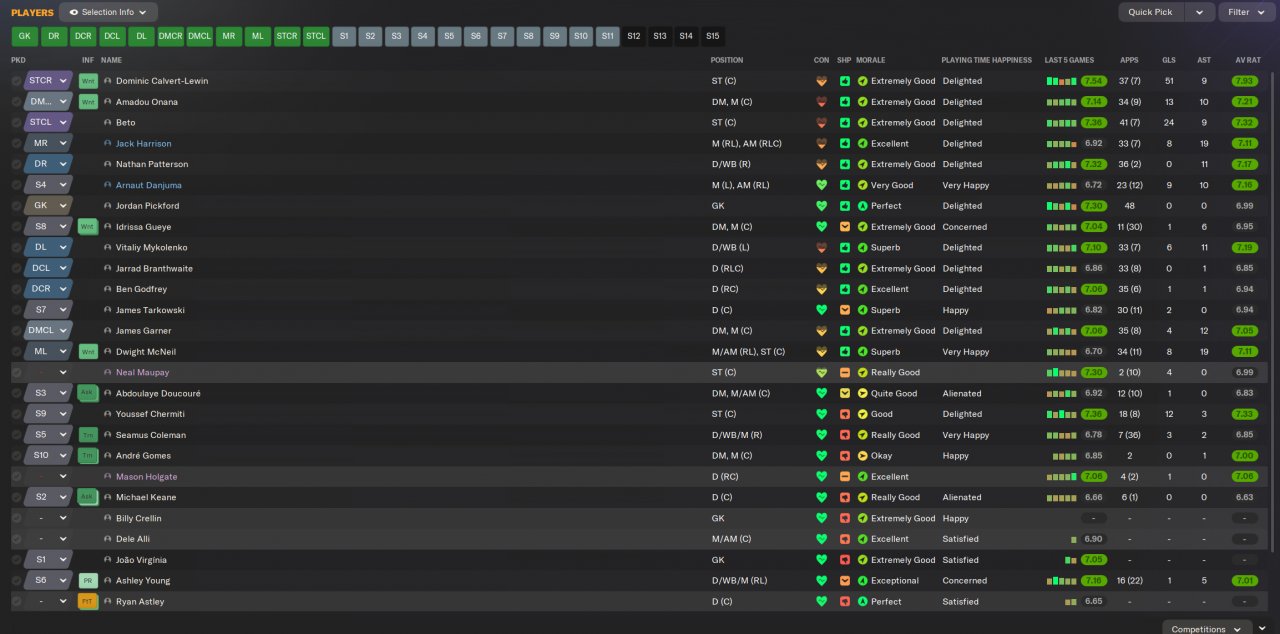This screenshot has height=634, width=1280.
Task: Toggle the picked circle for Beto
Action: [x=17, y=123]
